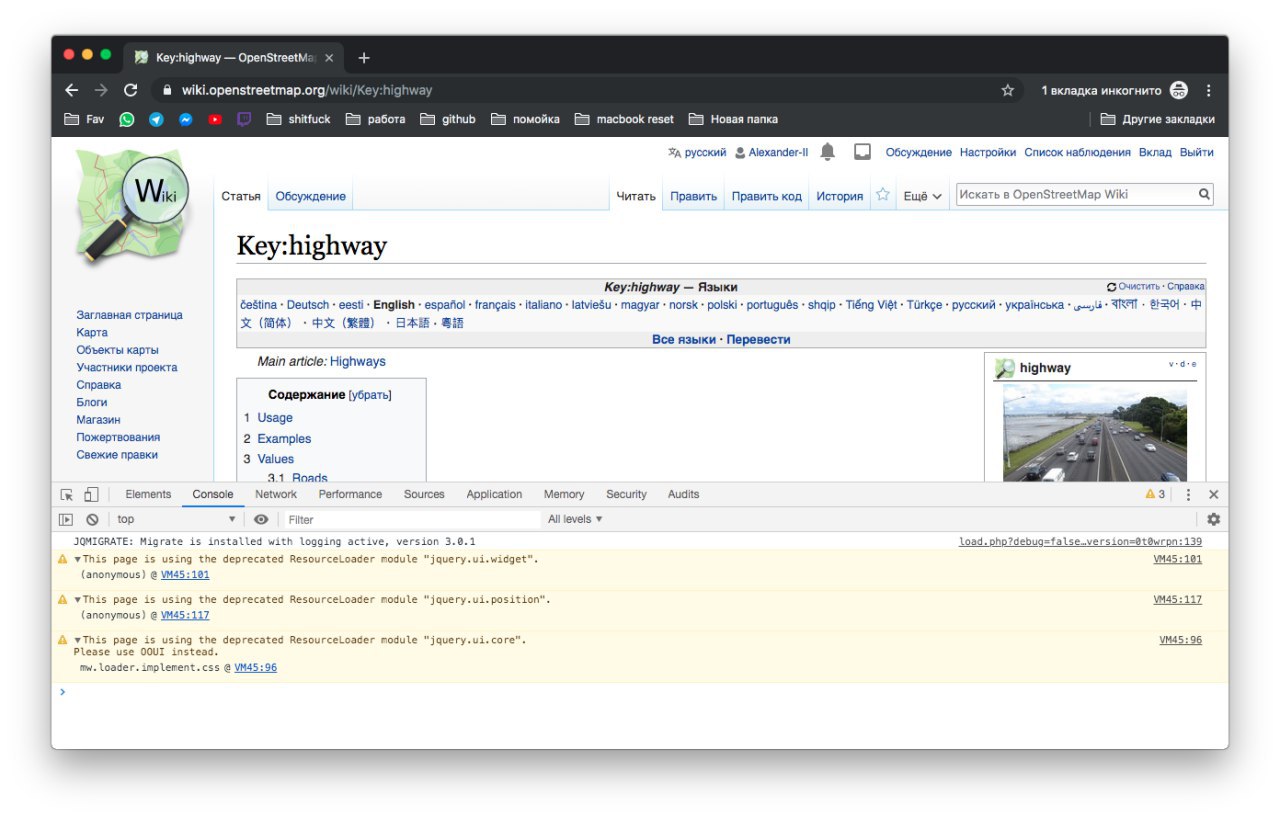Click the 3 warnings counter badge

click(1155, 494)
